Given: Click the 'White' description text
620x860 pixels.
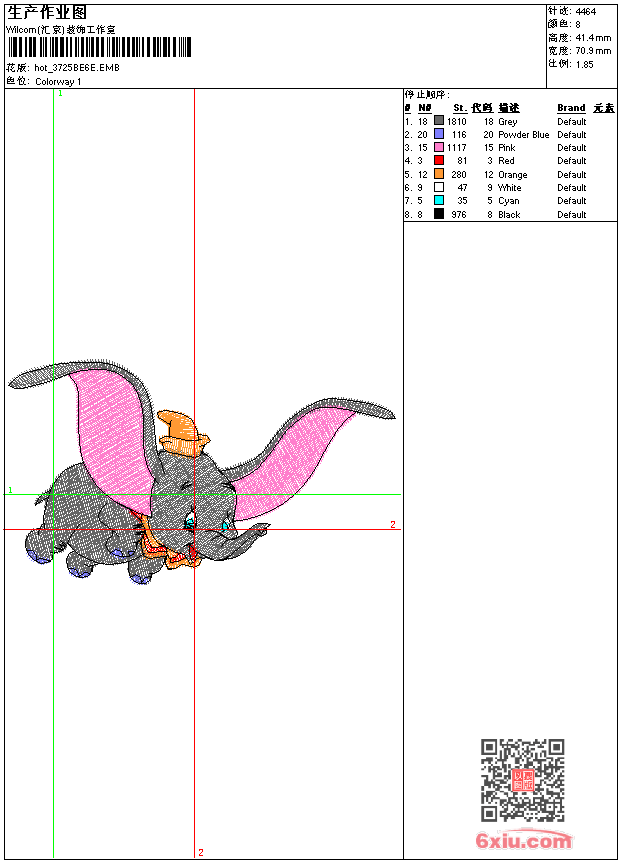Looking at the screenshot, I should (509, 188).
